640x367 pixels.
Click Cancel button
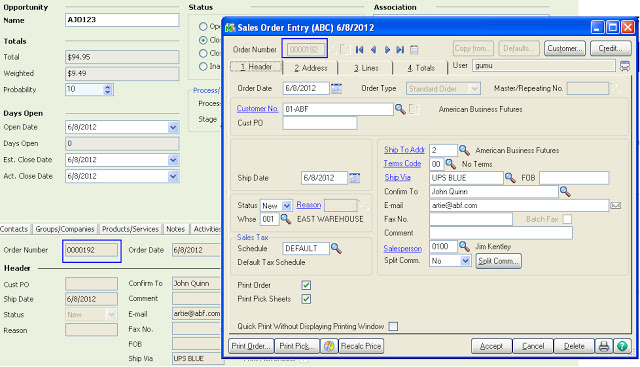533,346
